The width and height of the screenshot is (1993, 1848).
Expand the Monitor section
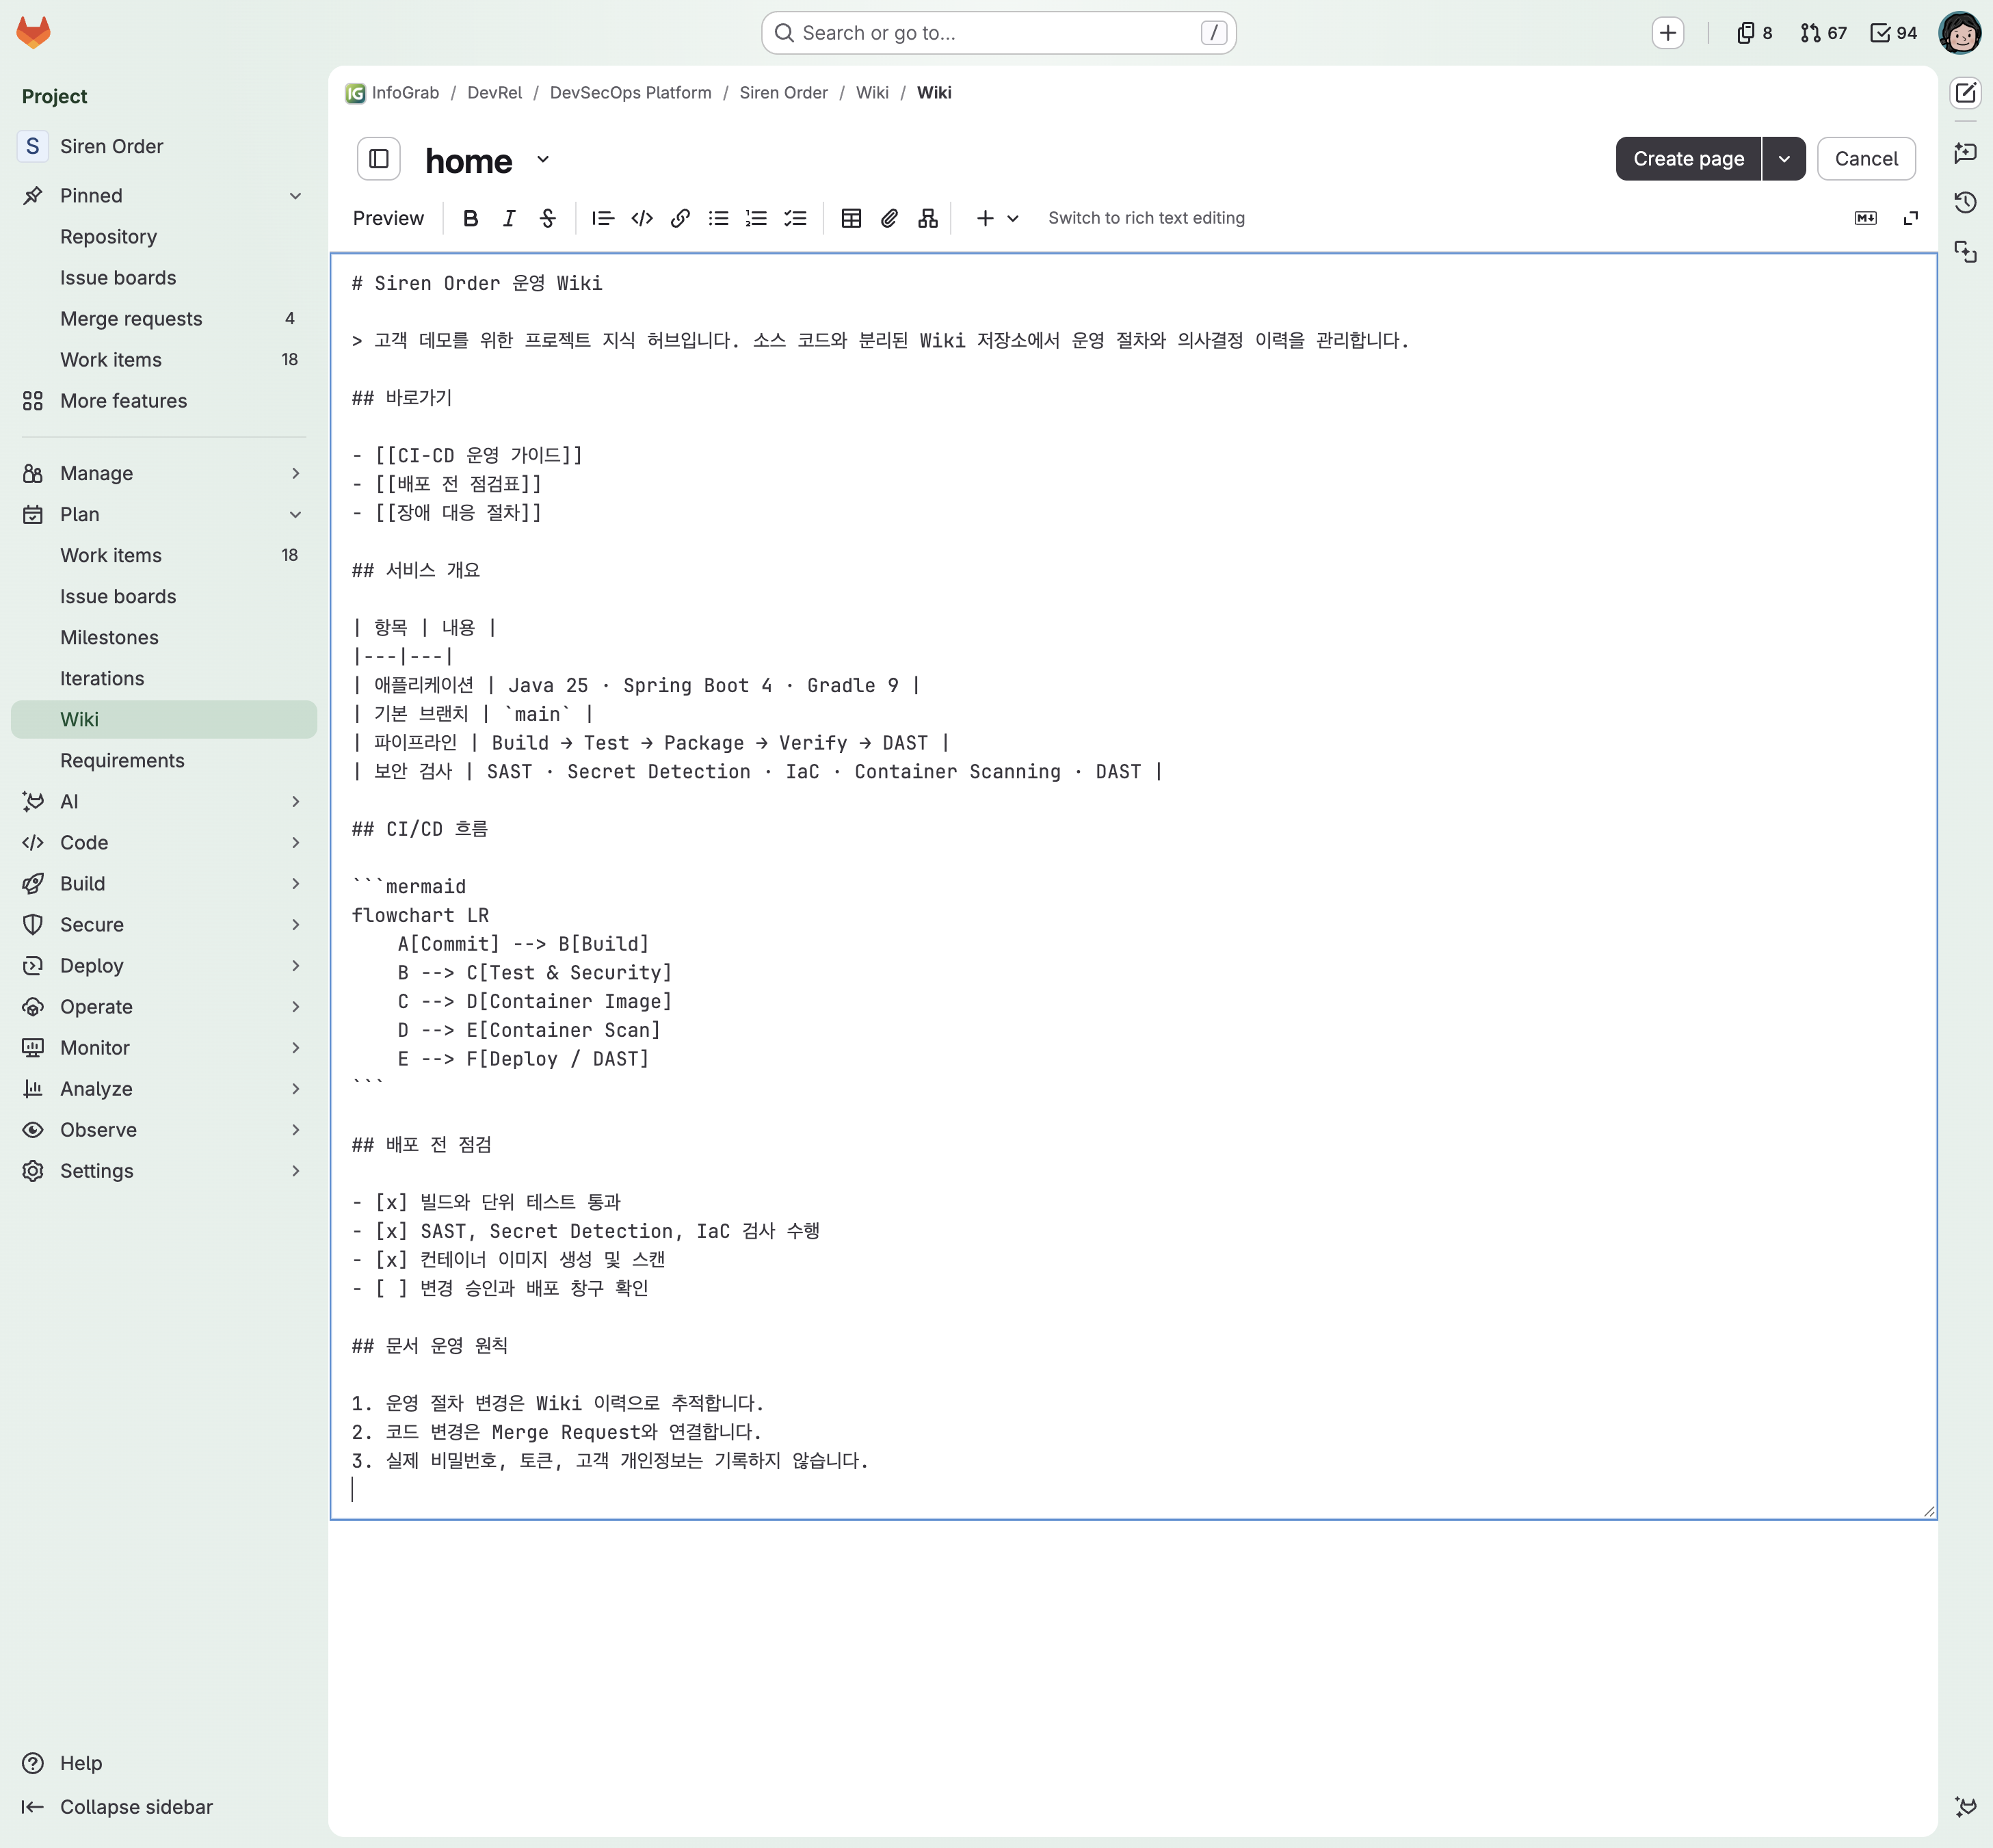164,1048
